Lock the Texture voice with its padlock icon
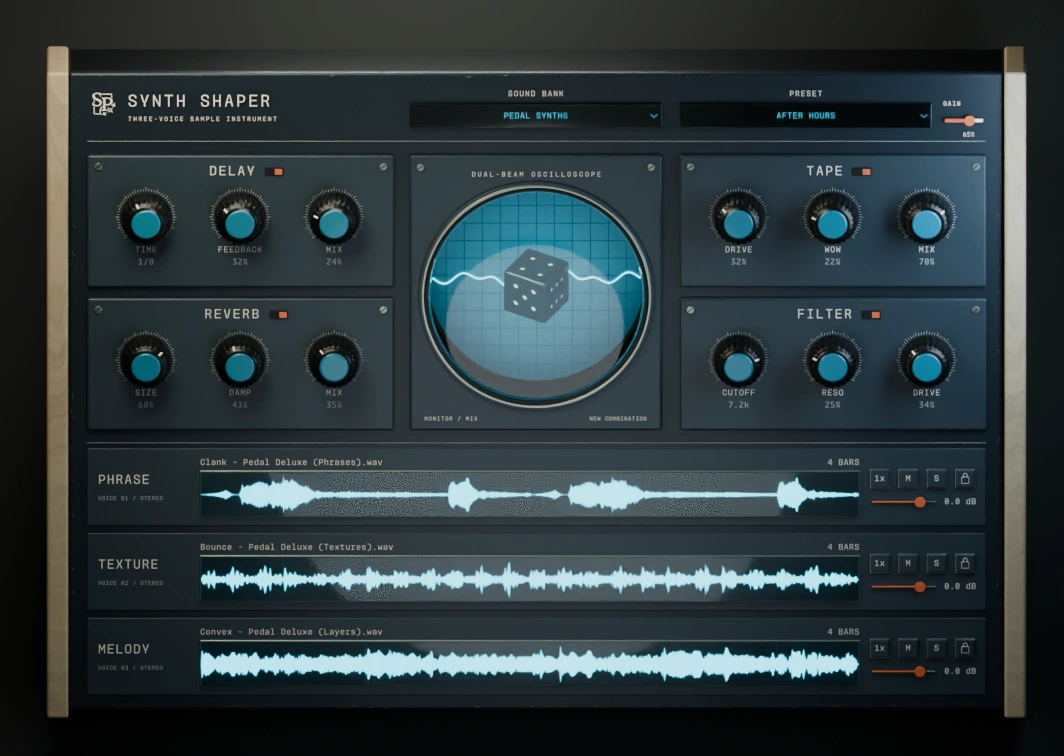This screenshot has height=756, width=1064. click(x=964, y=563)
